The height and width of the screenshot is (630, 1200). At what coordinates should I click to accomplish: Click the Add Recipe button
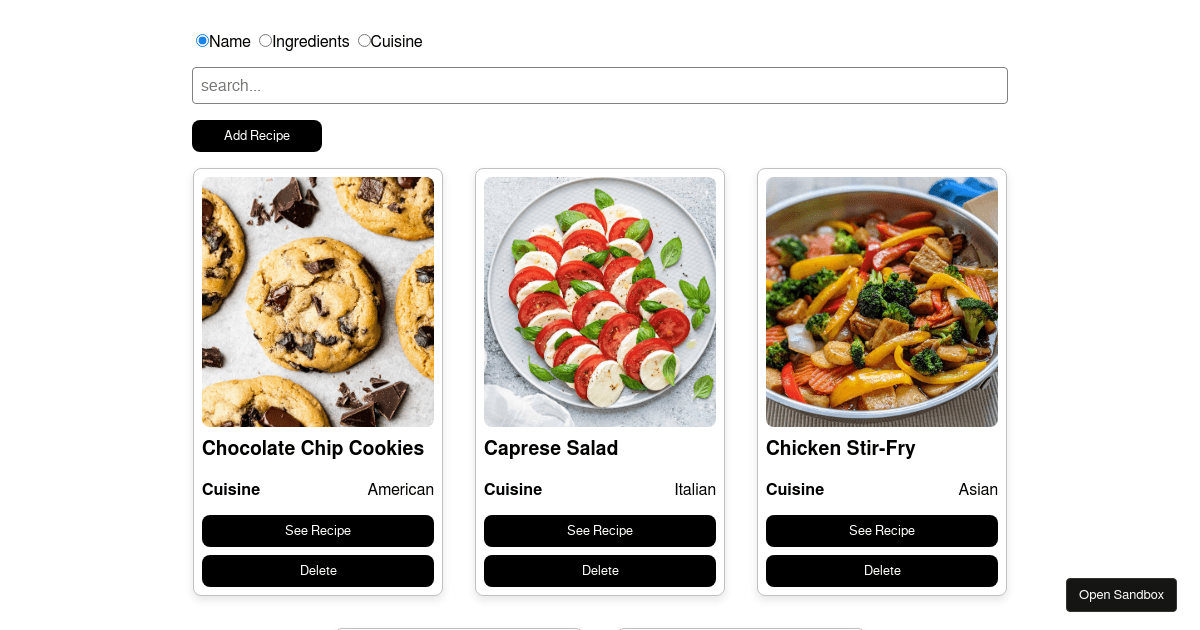pyautogui.click(x=257, y=136)
